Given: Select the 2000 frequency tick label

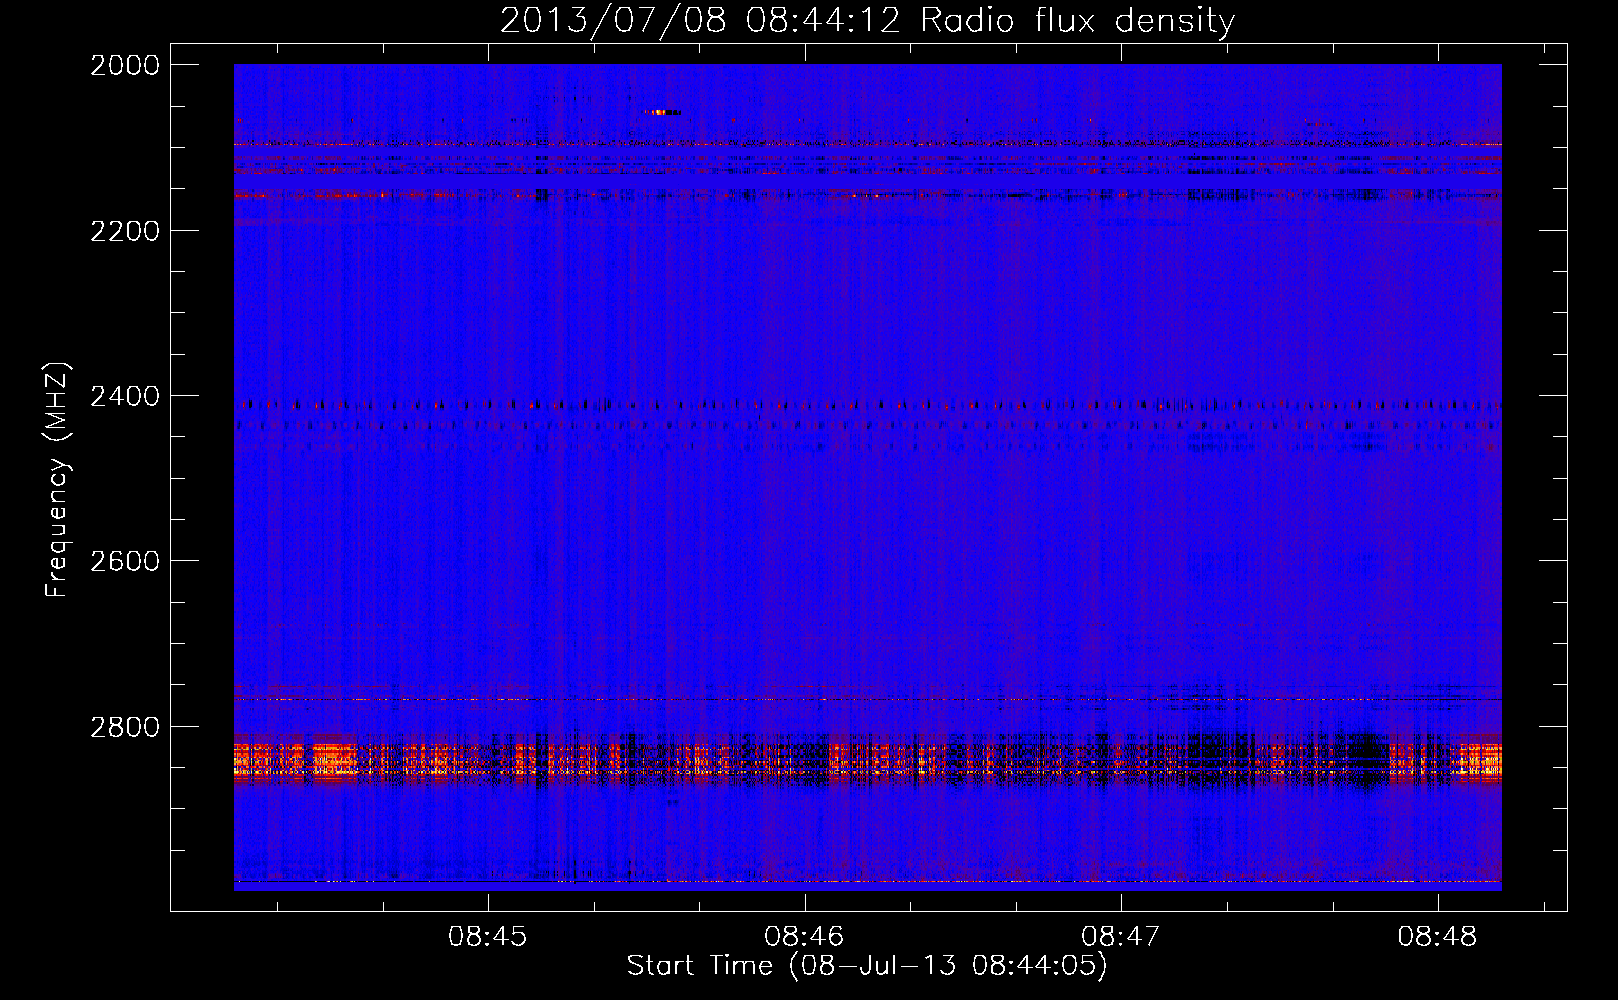Looking at the screenshot, I should click(125, 65).
